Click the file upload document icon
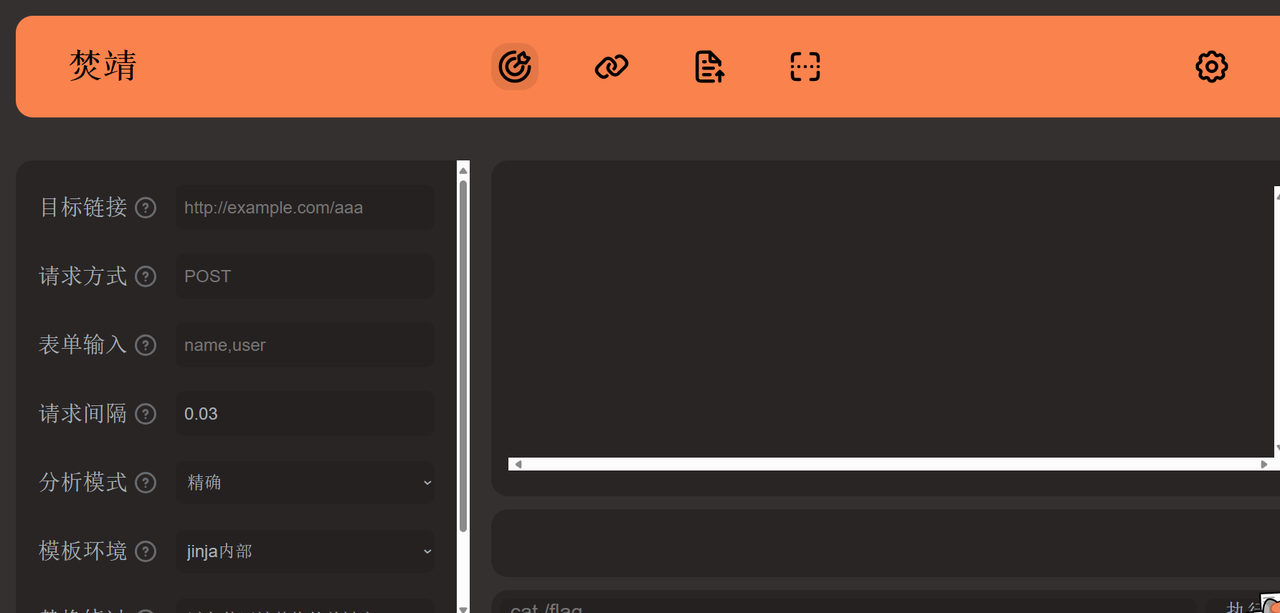The image size is (1280, 613). point(709,67)
